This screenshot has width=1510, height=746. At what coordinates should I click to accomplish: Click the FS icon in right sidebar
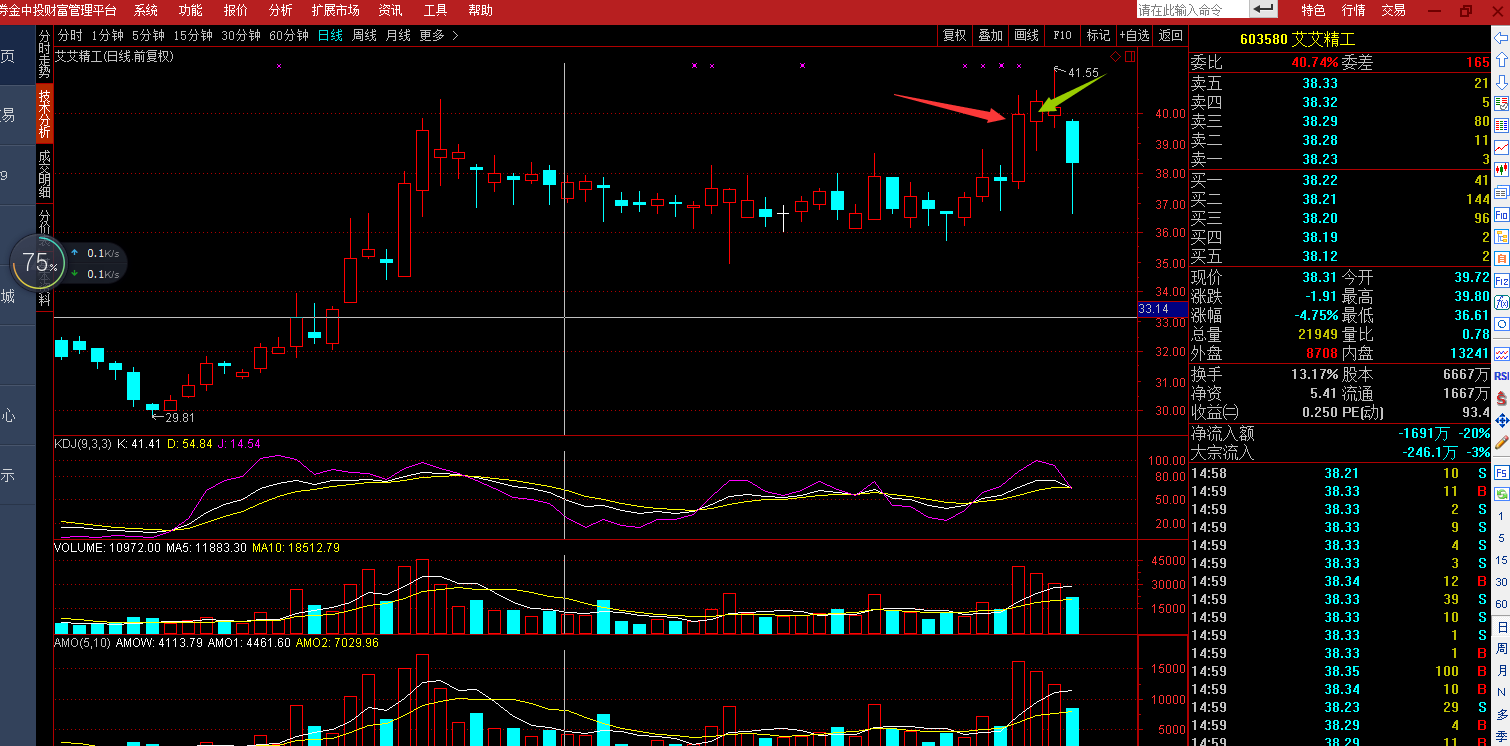click(1501, 471)
